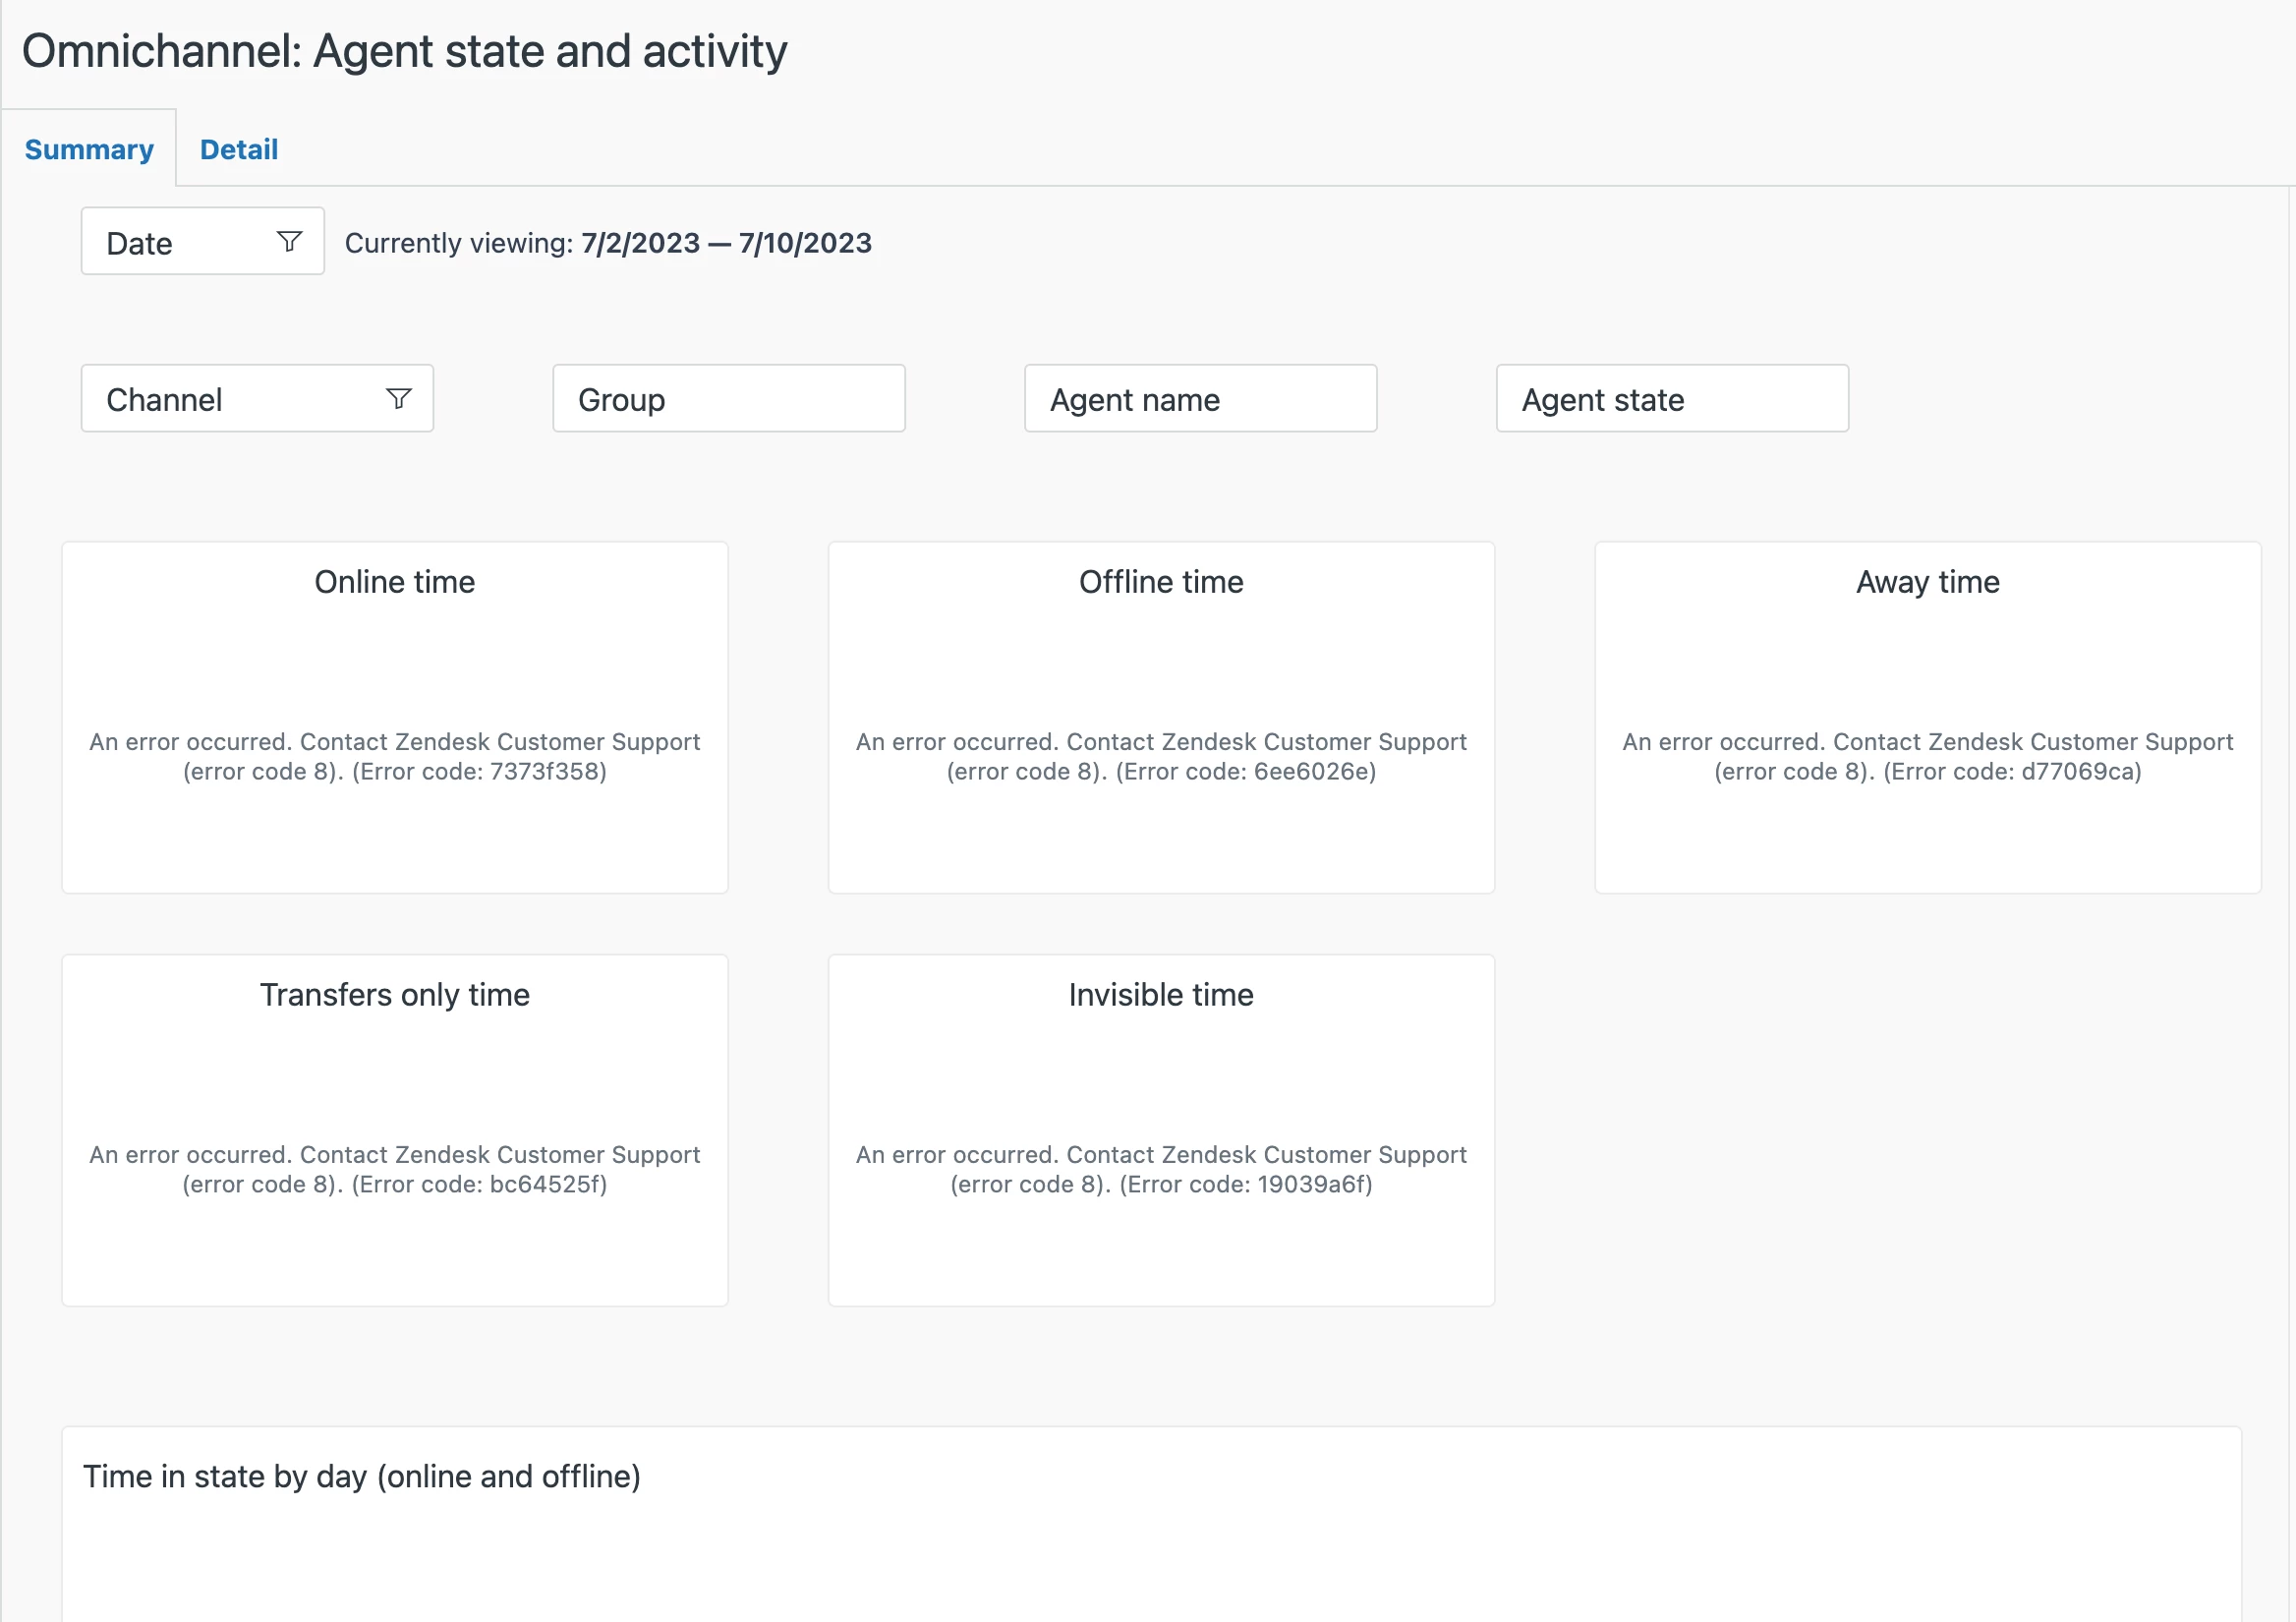This screenshot has width=2296, height=1622.
Task: Click the Time in state by day chart
Action: [1150, 1540]
